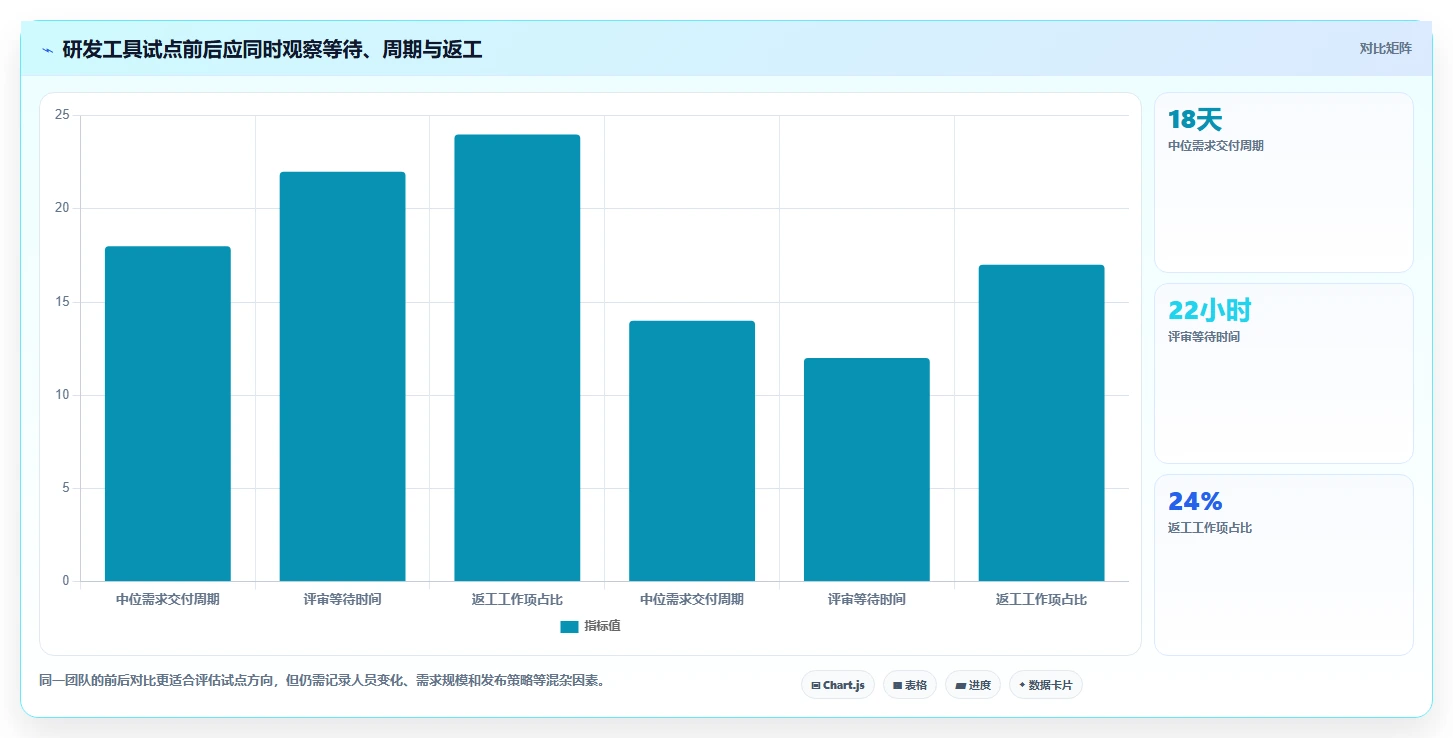1453x738 pixels.
Task: Click the footer note starting 同一团队的前后对比
Action: (322, 681)
